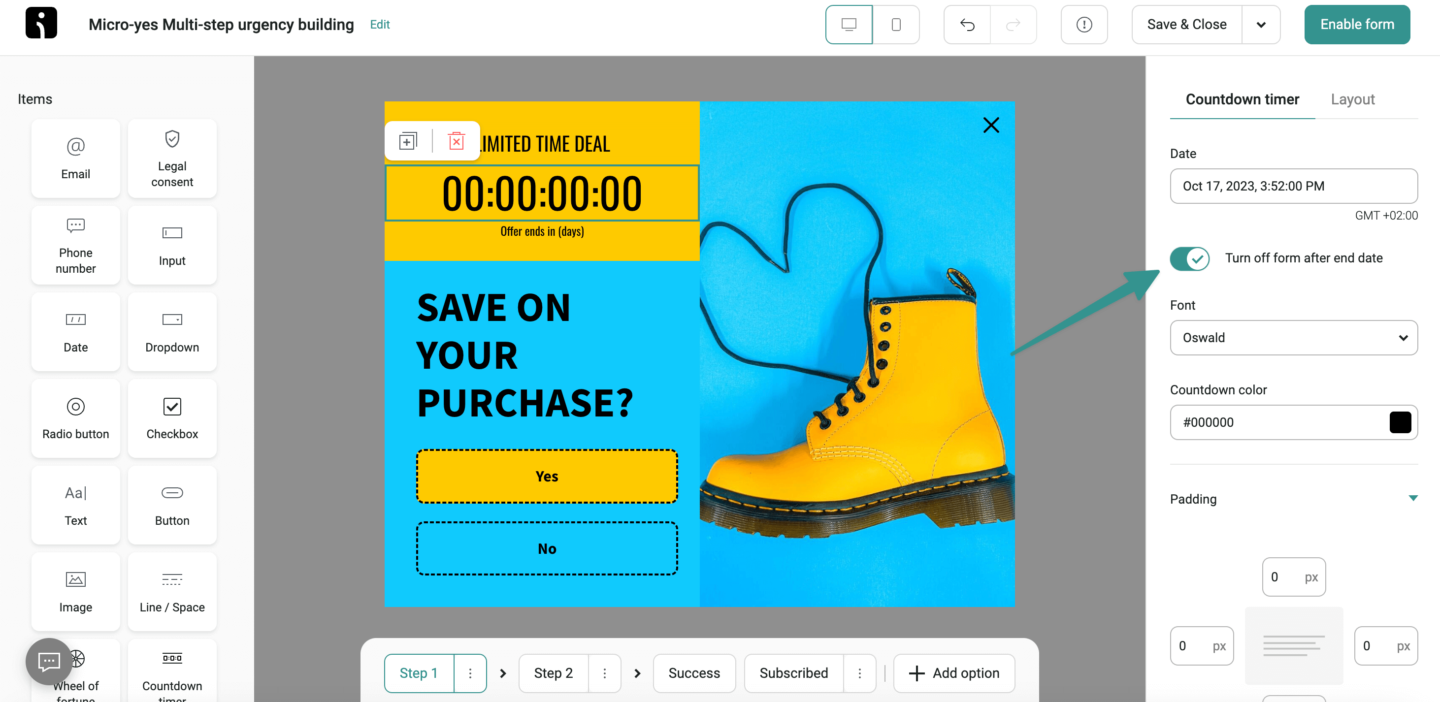
Task: Open Subscribed options menu
Action: 860,673
